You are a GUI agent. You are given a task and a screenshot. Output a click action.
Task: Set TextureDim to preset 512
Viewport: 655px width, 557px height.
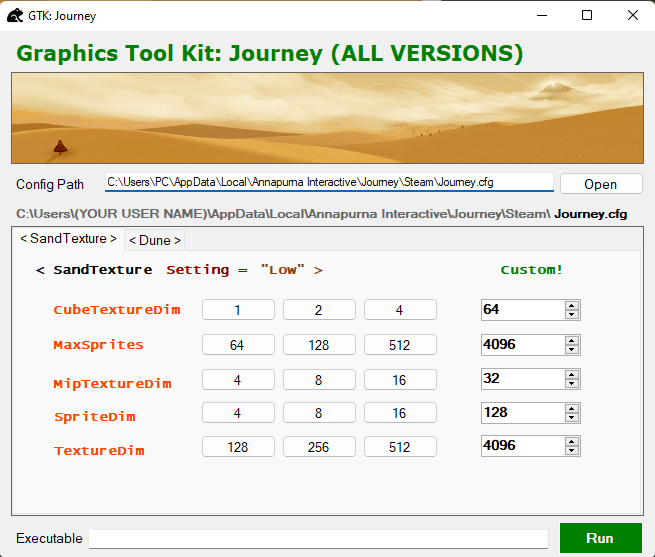pos(400,447)
